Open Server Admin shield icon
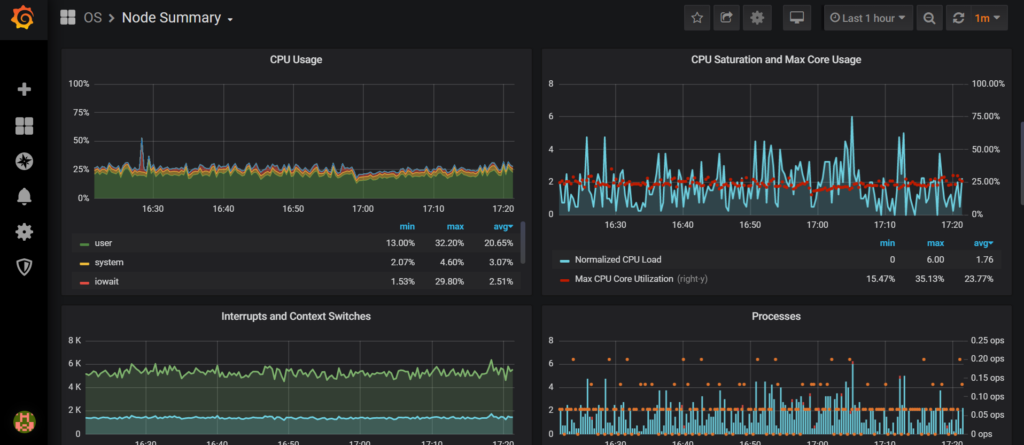This screenshot has width=1024, height=445. point(25,267)
